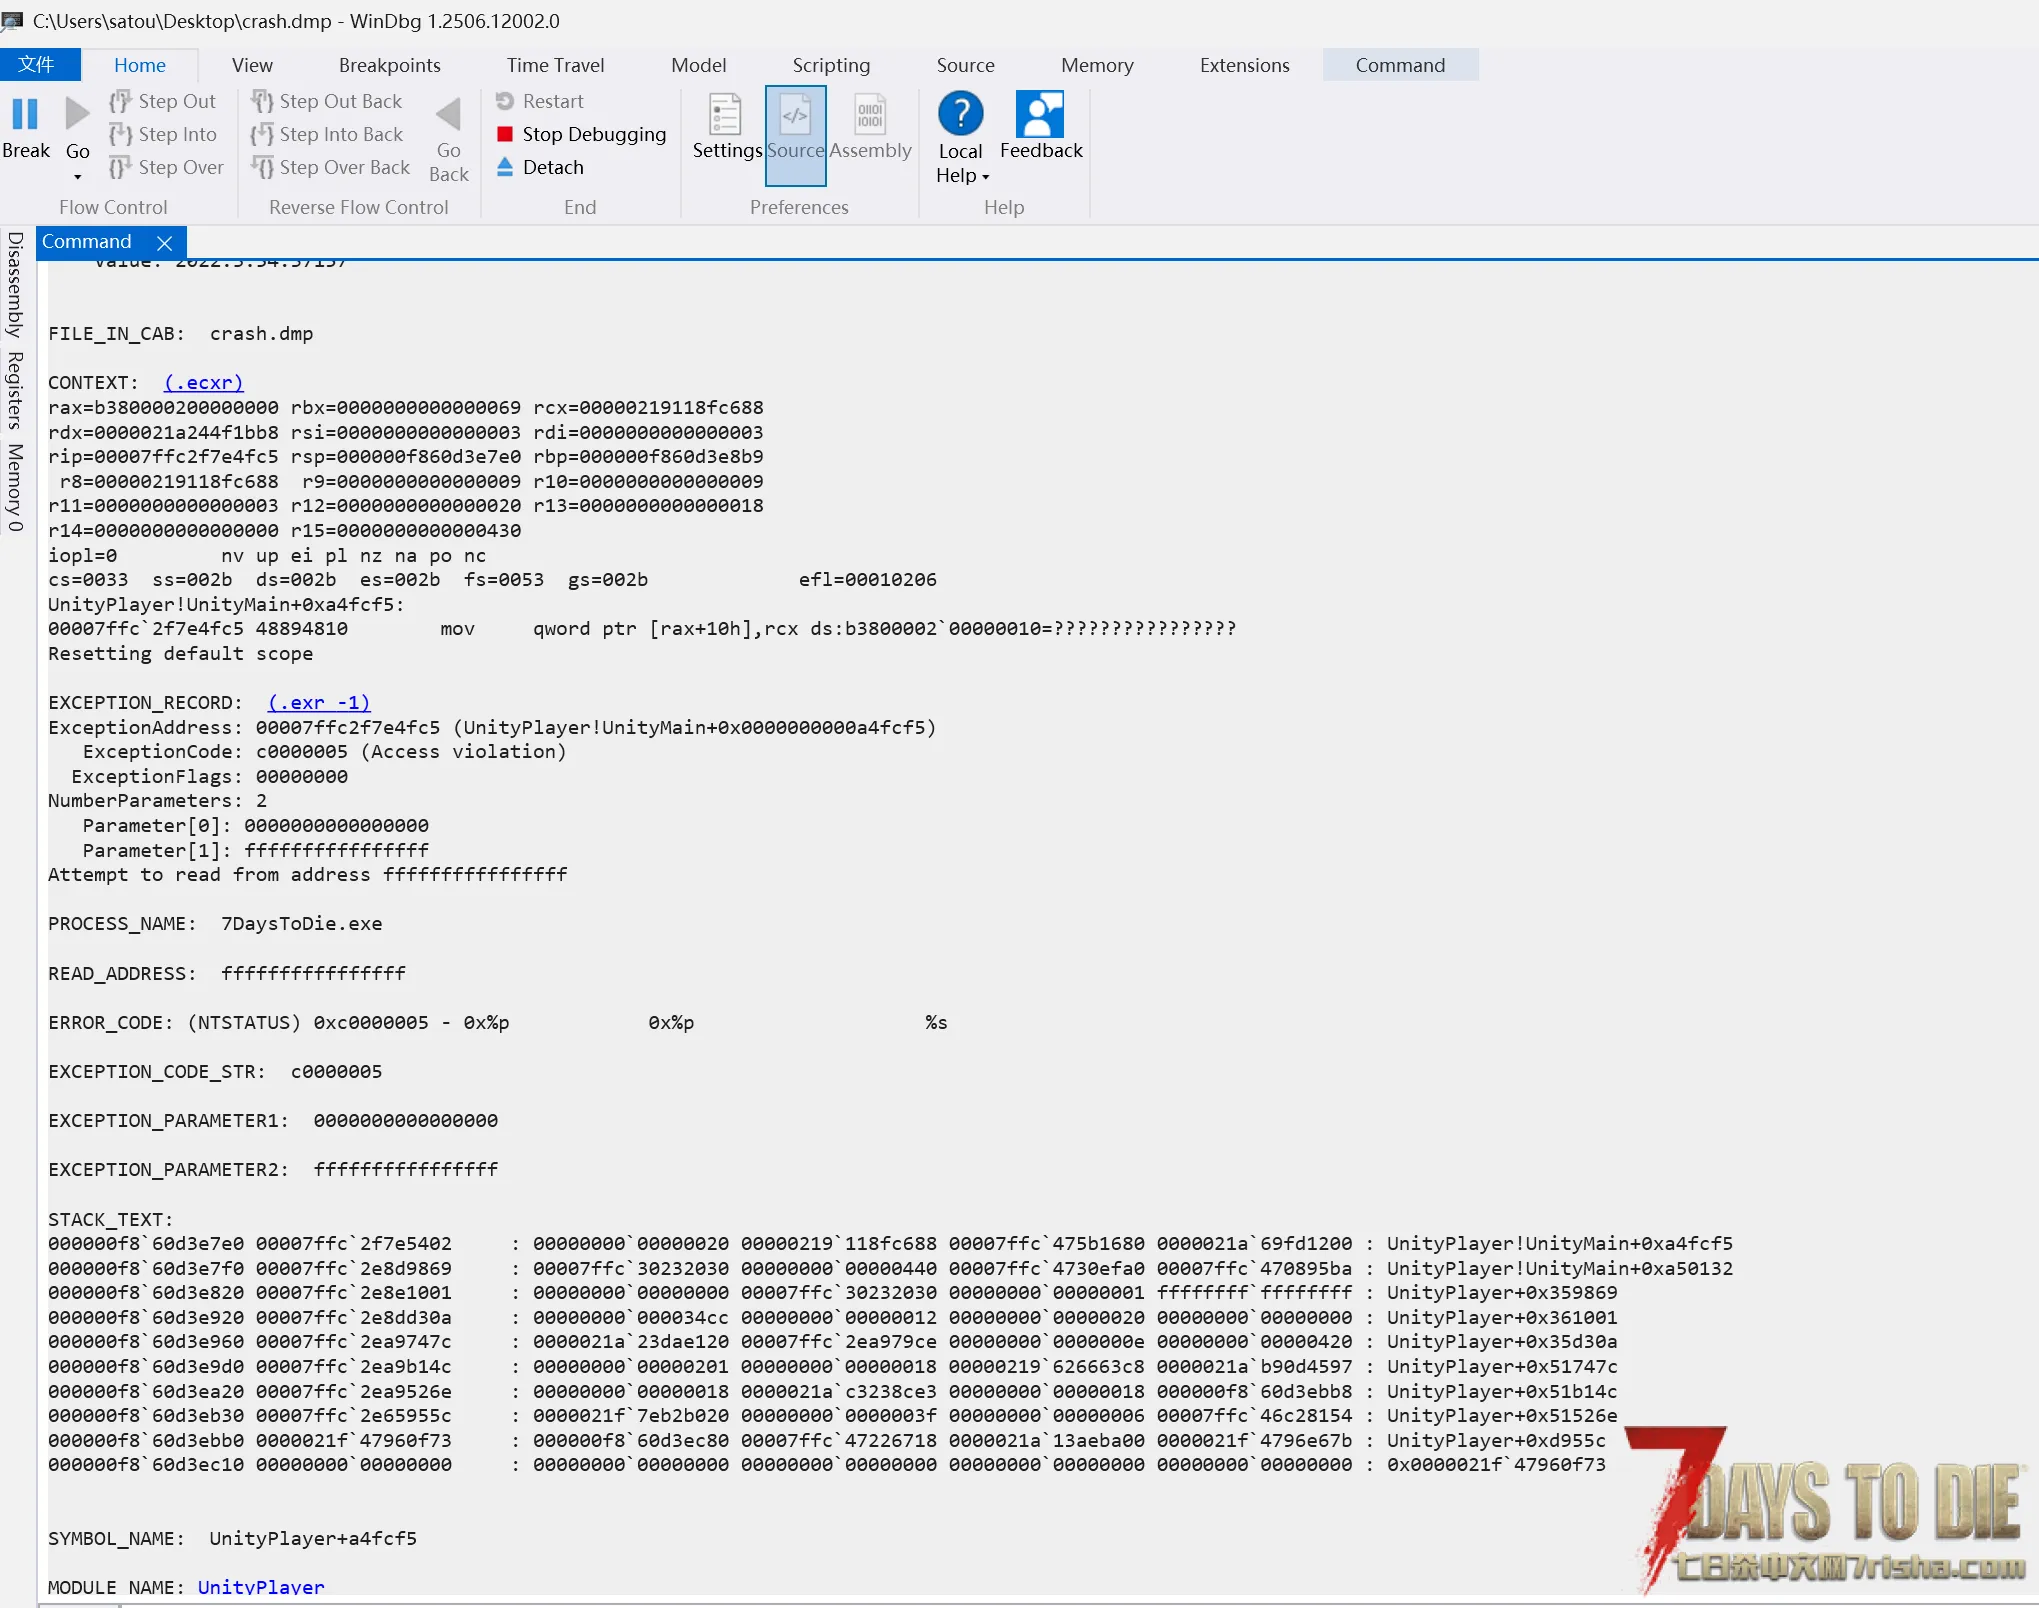Click the SYMBOL_NAME UnityPlayer+a4fcf5 line
This screenshot has height=1608, width=2039.
[233, 1539]
